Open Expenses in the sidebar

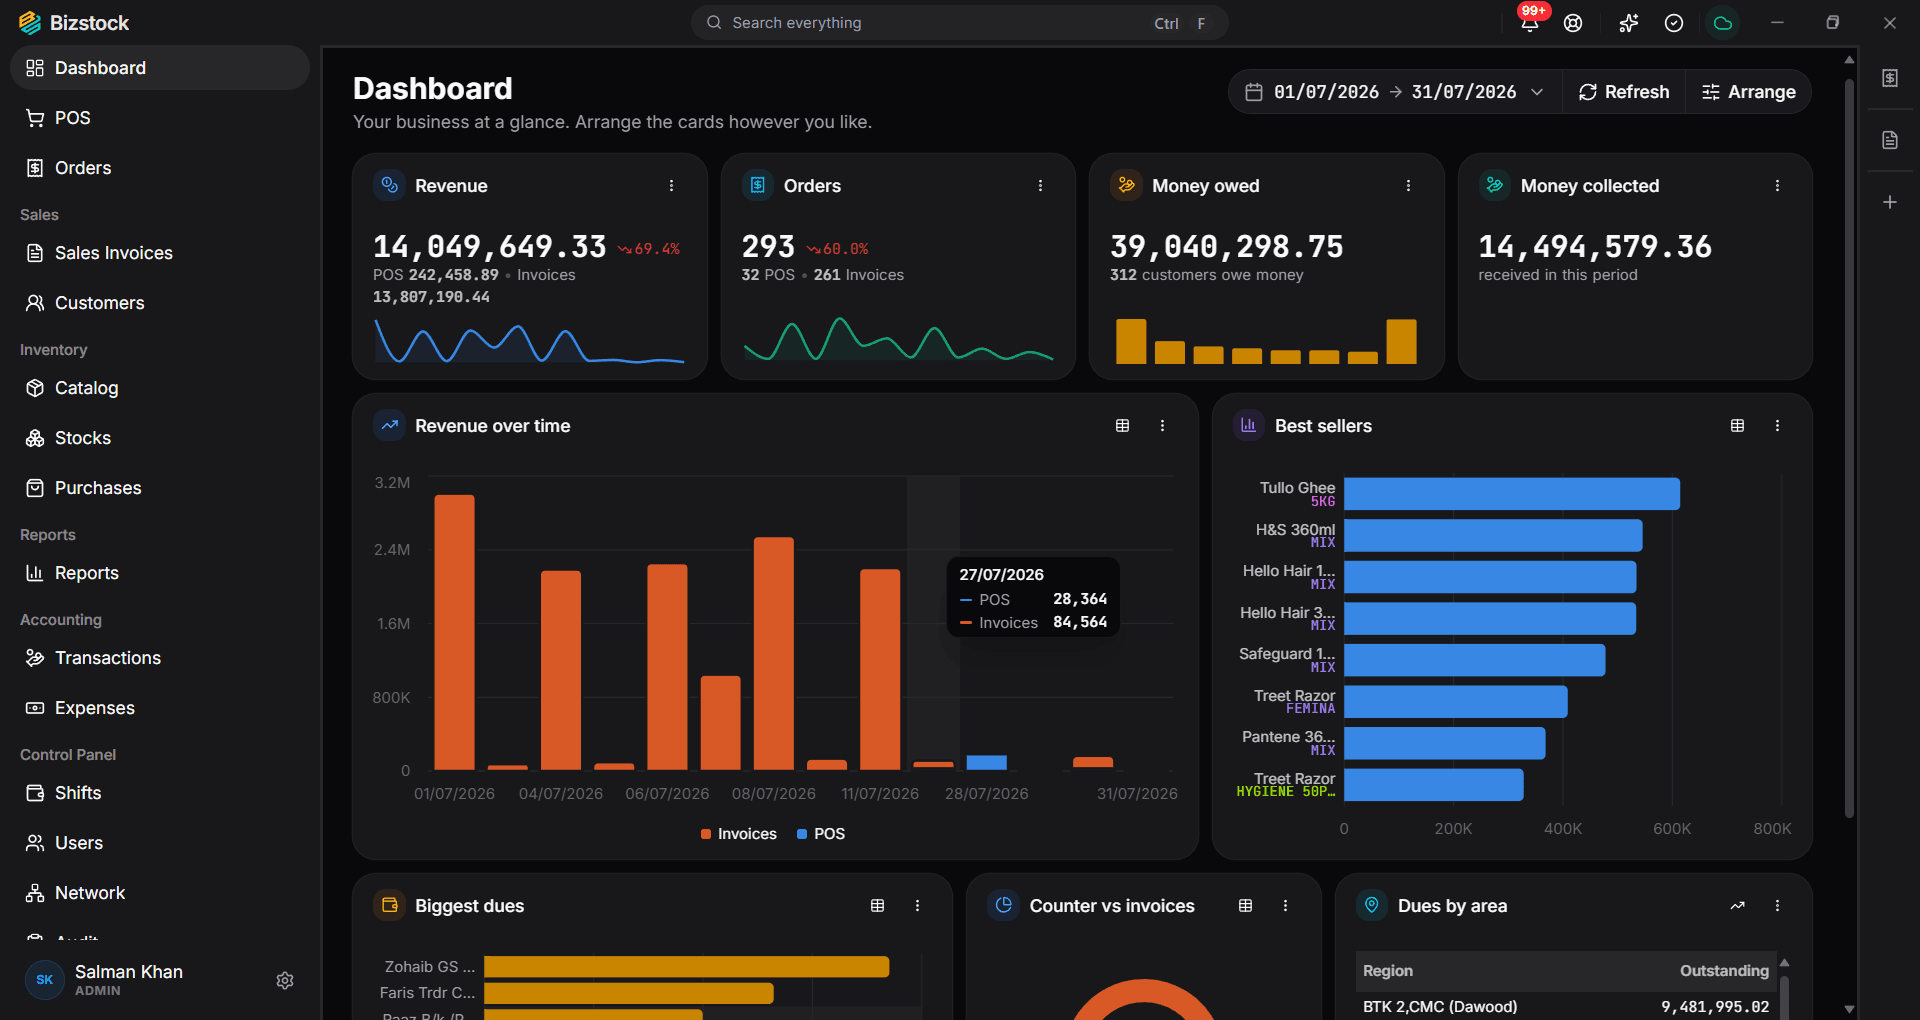(x=160, y=708)
